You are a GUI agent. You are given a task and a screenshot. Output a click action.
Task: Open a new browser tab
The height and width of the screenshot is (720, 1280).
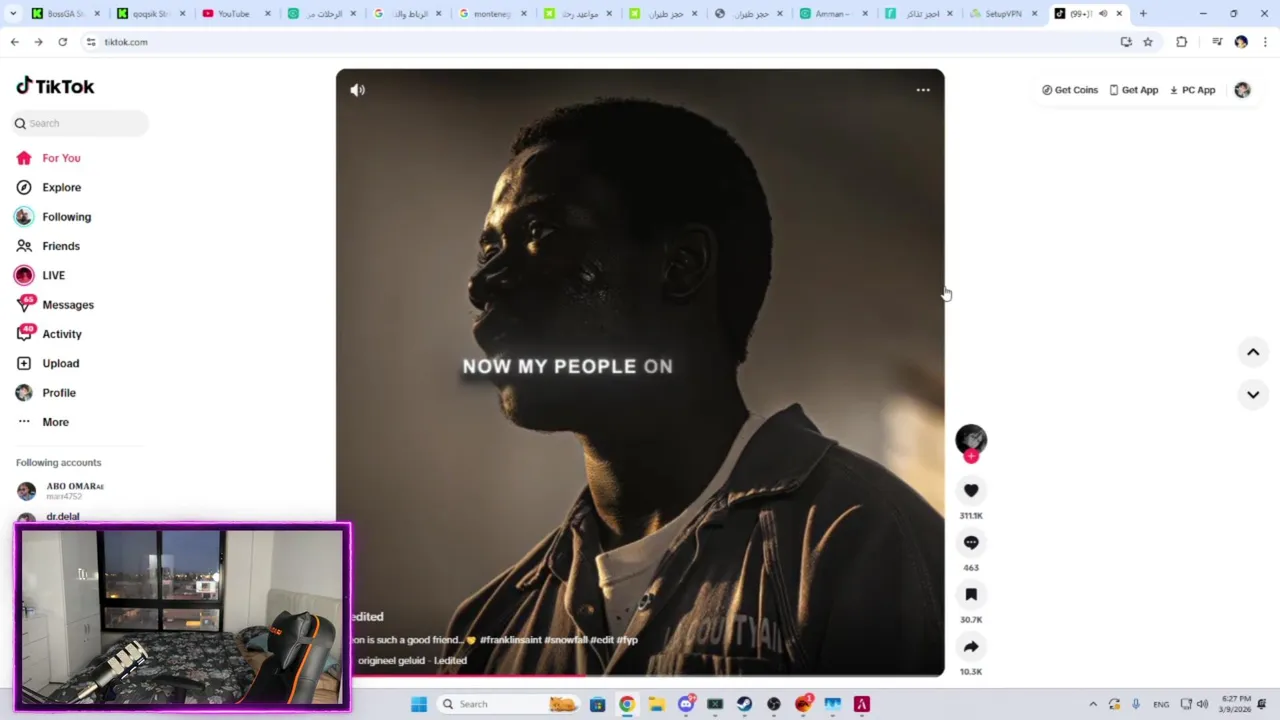pos(1143,14)
